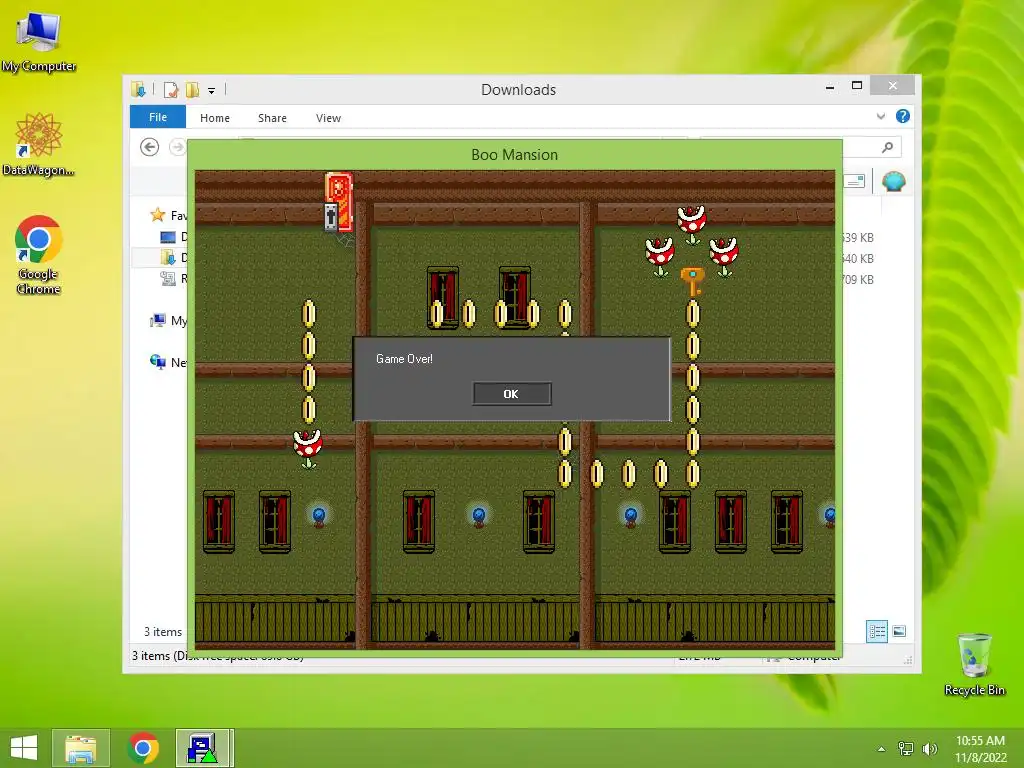Click the Downloads folder icon in title bar
Viewport: 1024px width, 768px height.
(x=138, y=89)
